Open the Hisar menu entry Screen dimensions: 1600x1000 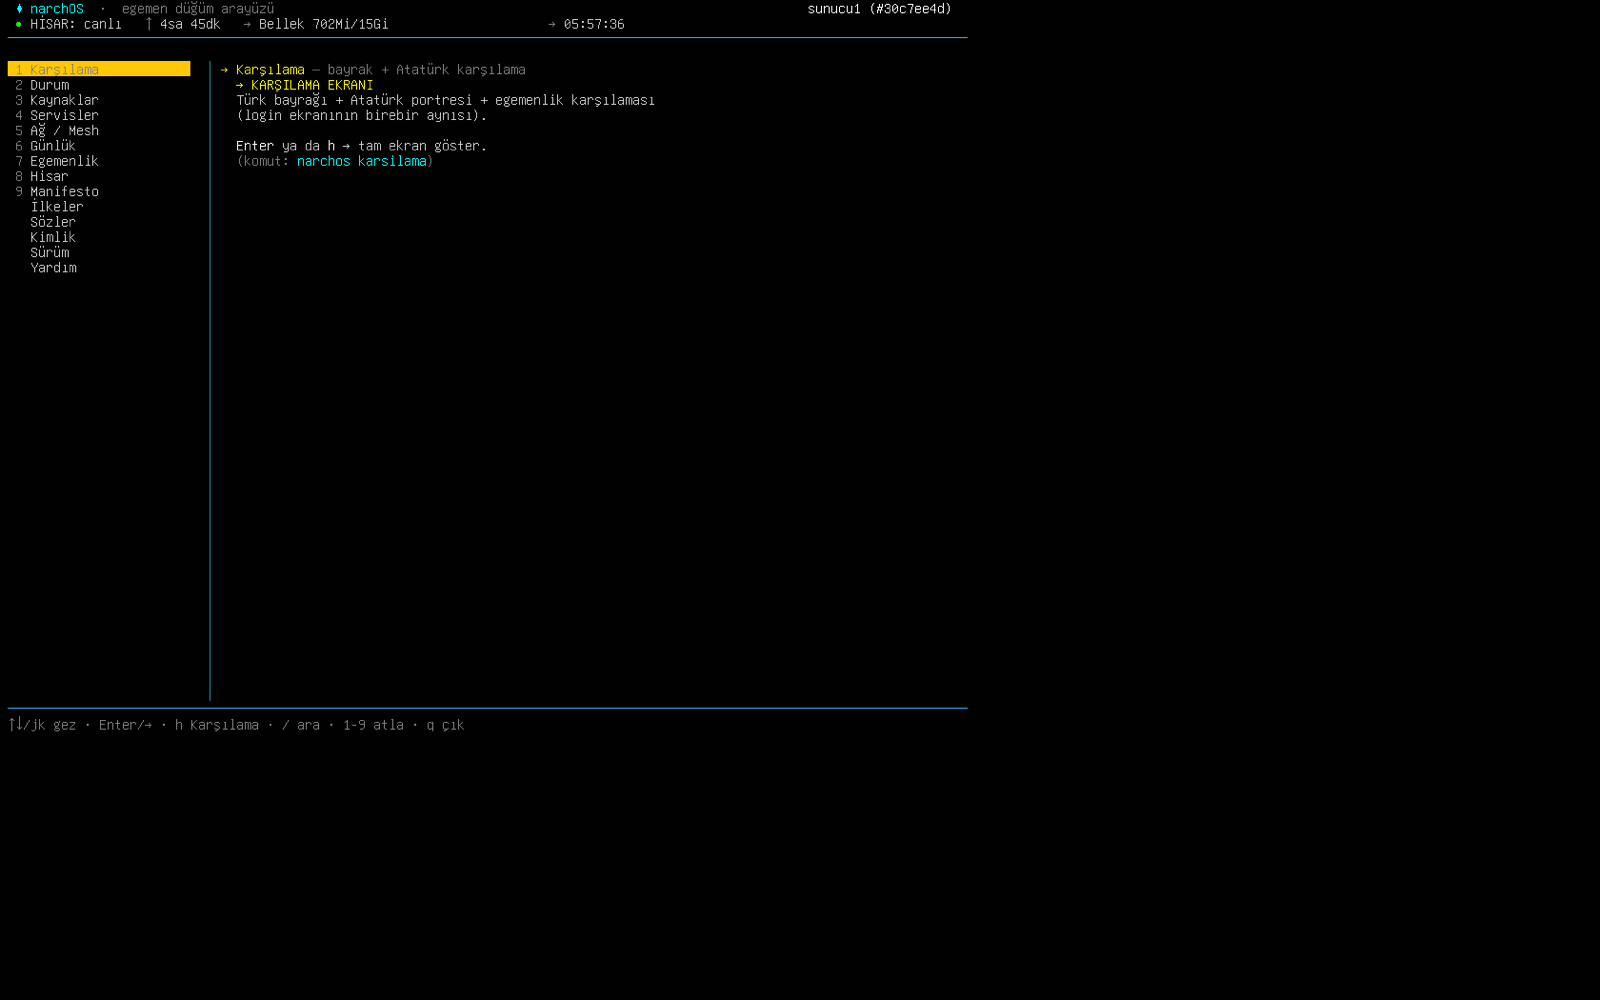point(48,176)
